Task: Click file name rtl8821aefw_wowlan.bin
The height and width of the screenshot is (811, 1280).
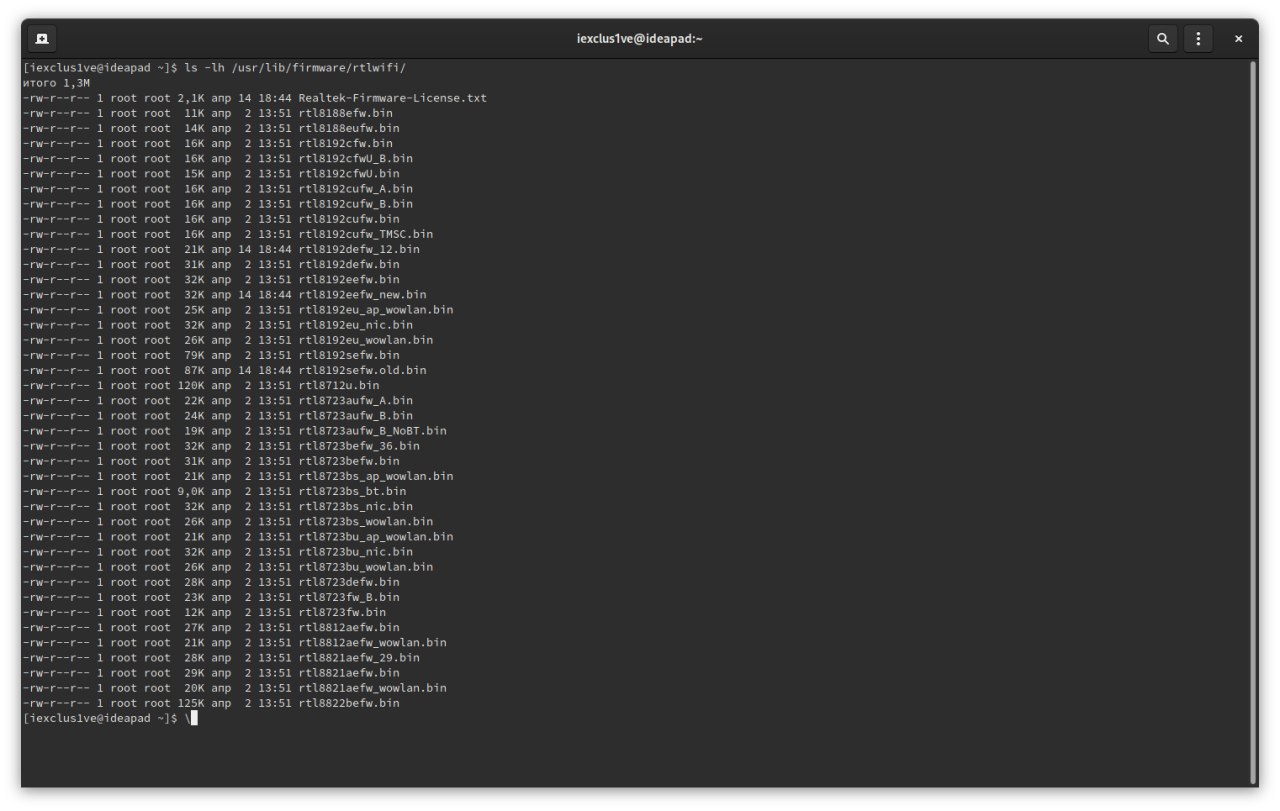Action: 372,687
